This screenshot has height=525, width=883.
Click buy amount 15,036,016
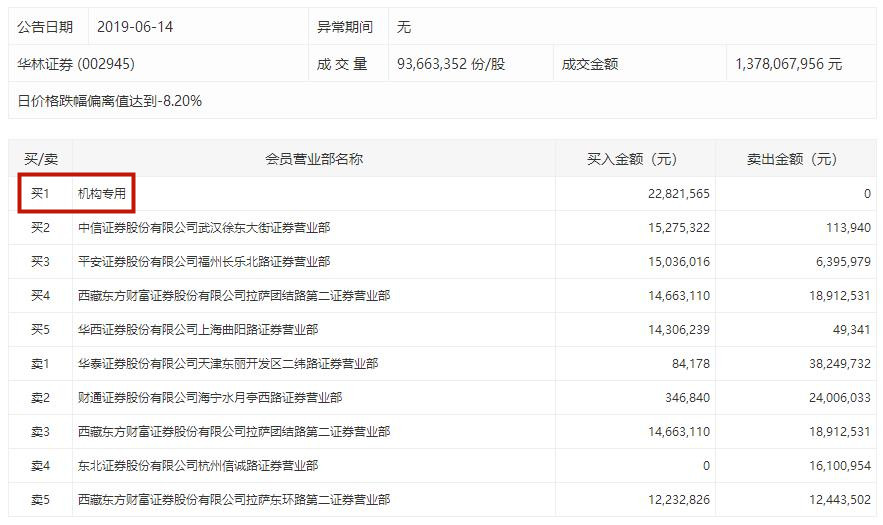pos(679,261)
